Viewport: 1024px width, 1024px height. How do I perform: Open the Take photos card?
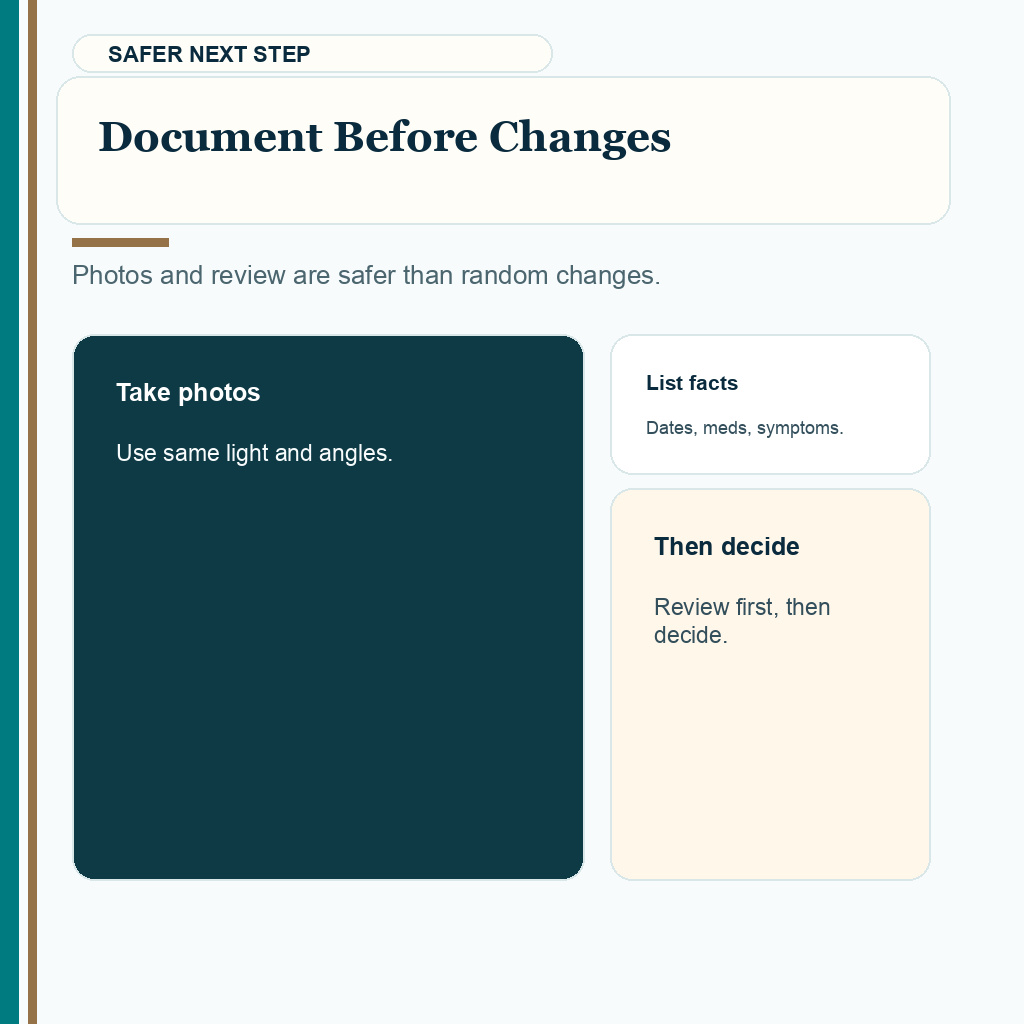pyautogui.click(x=328, y=607)
